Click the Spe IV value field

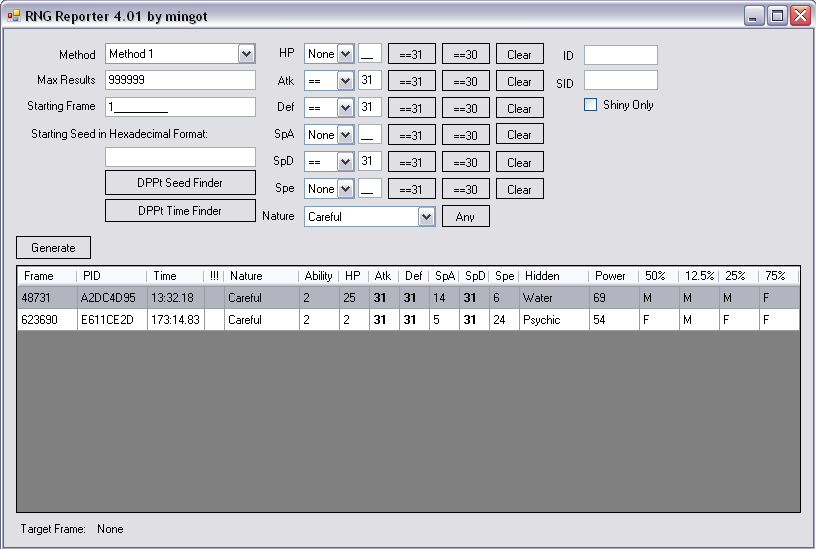[x=369, y=189]
